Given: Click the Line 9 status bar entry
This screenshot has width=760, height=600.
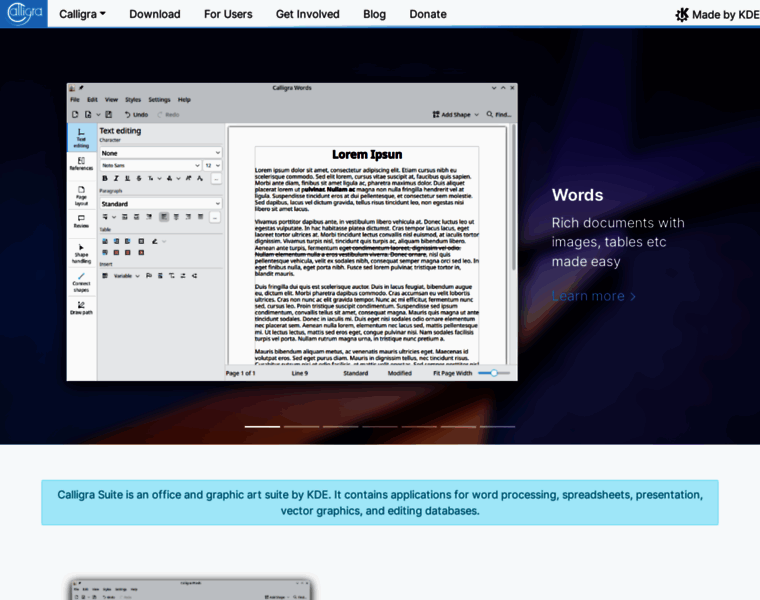Looking at the screenshot, I should [x=300, y=373].
